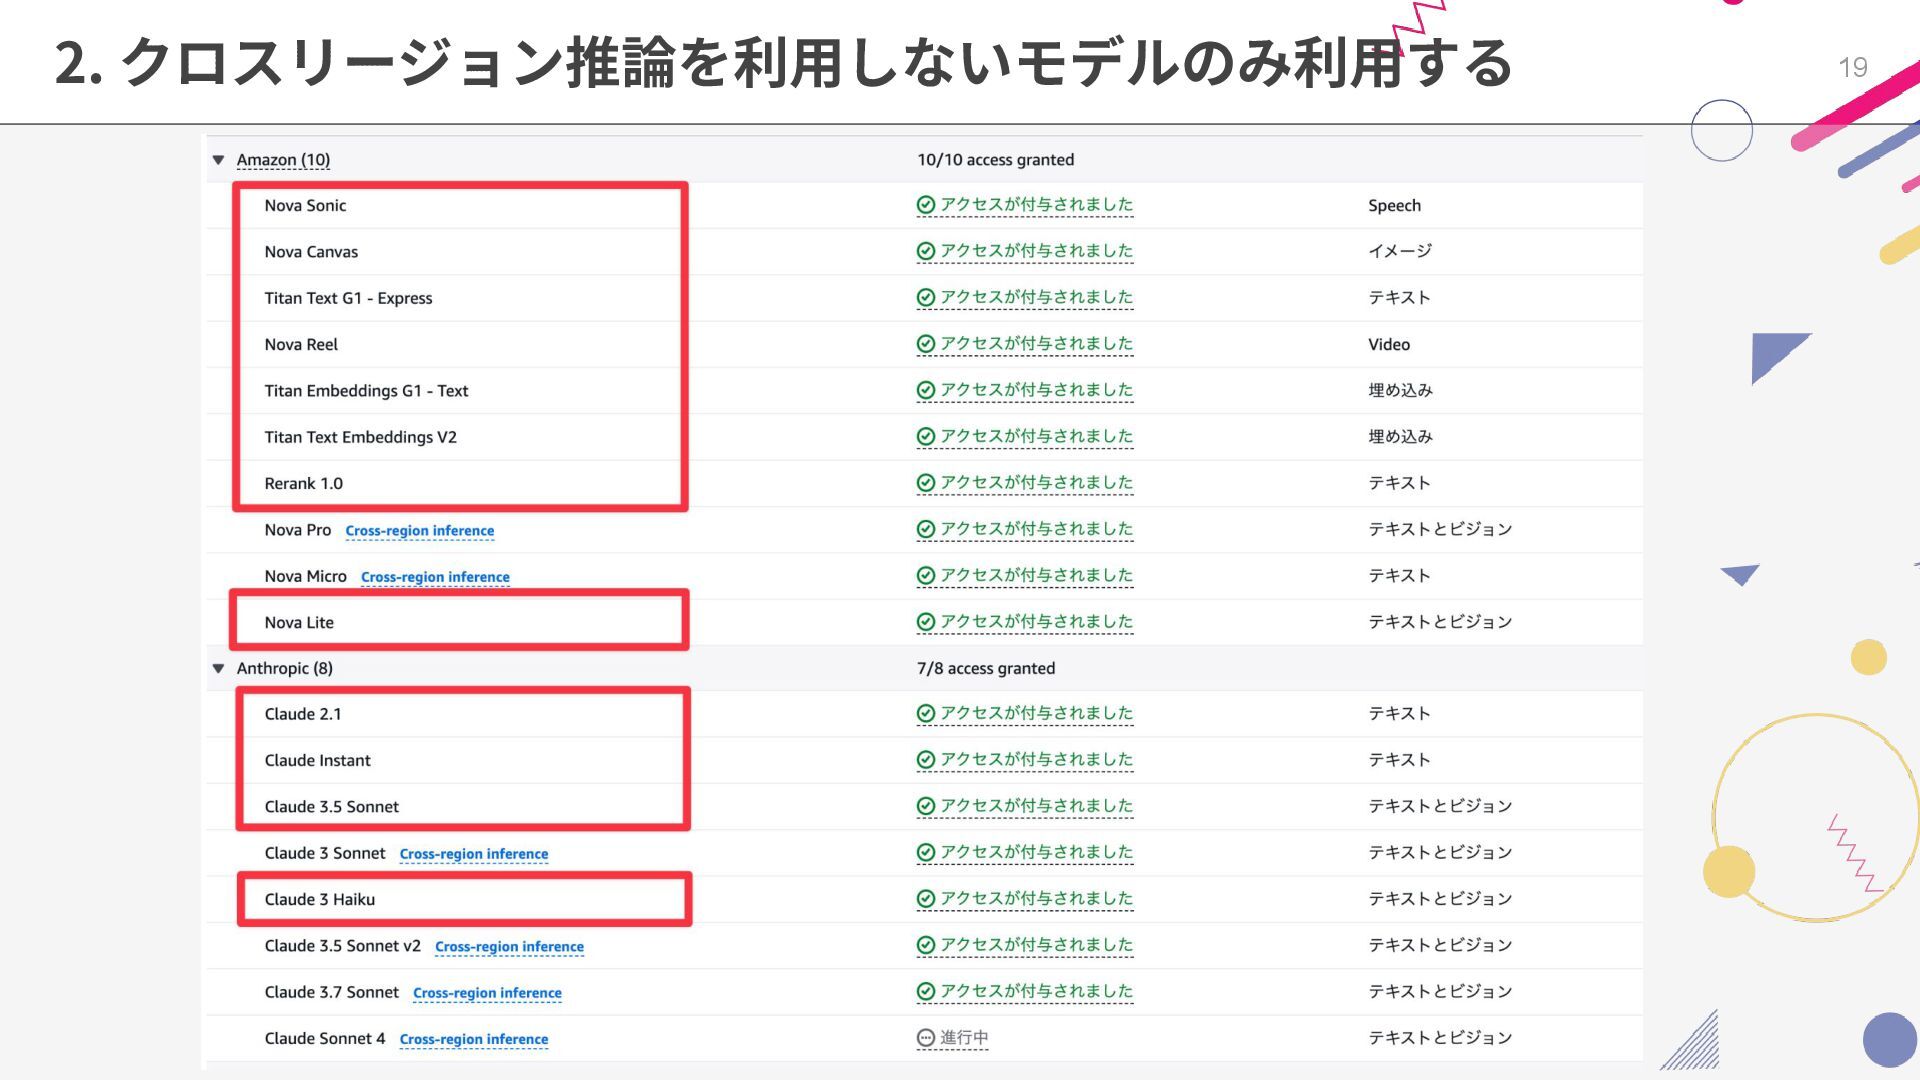The image size is (1920, 1080).
Task: Collapse the Amazon (10) group triangle
Action: pyautogui.click(x=218, y=160)
